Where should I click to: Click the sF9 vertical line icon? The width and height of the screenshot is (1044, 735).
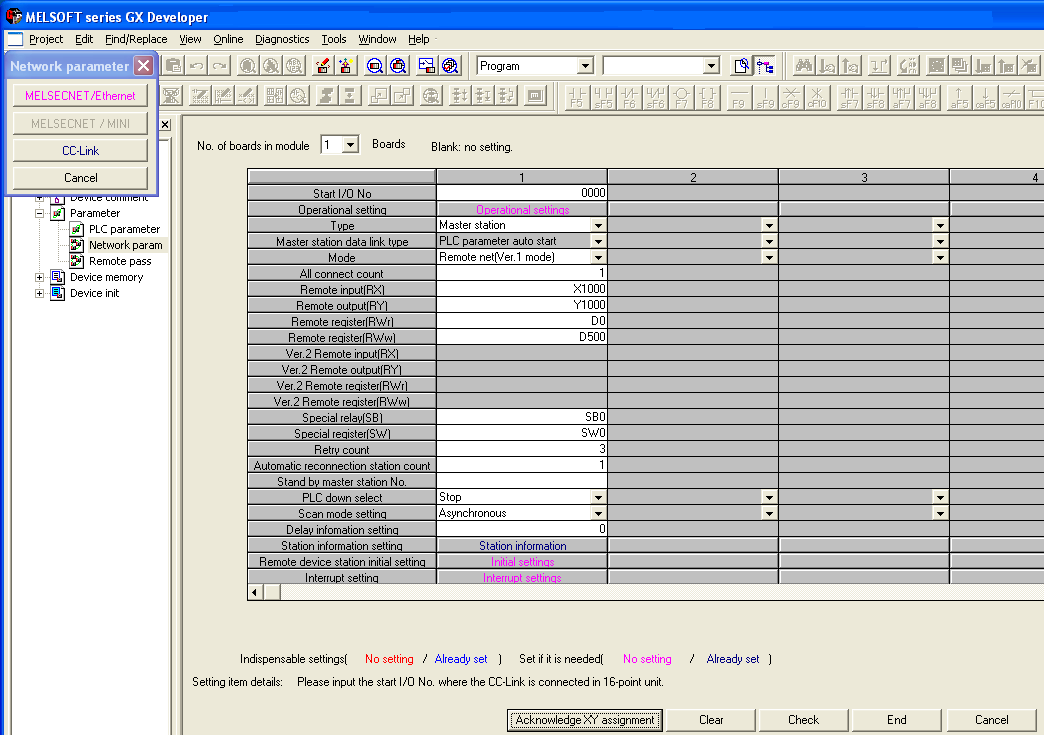click(x=765, y=96)
